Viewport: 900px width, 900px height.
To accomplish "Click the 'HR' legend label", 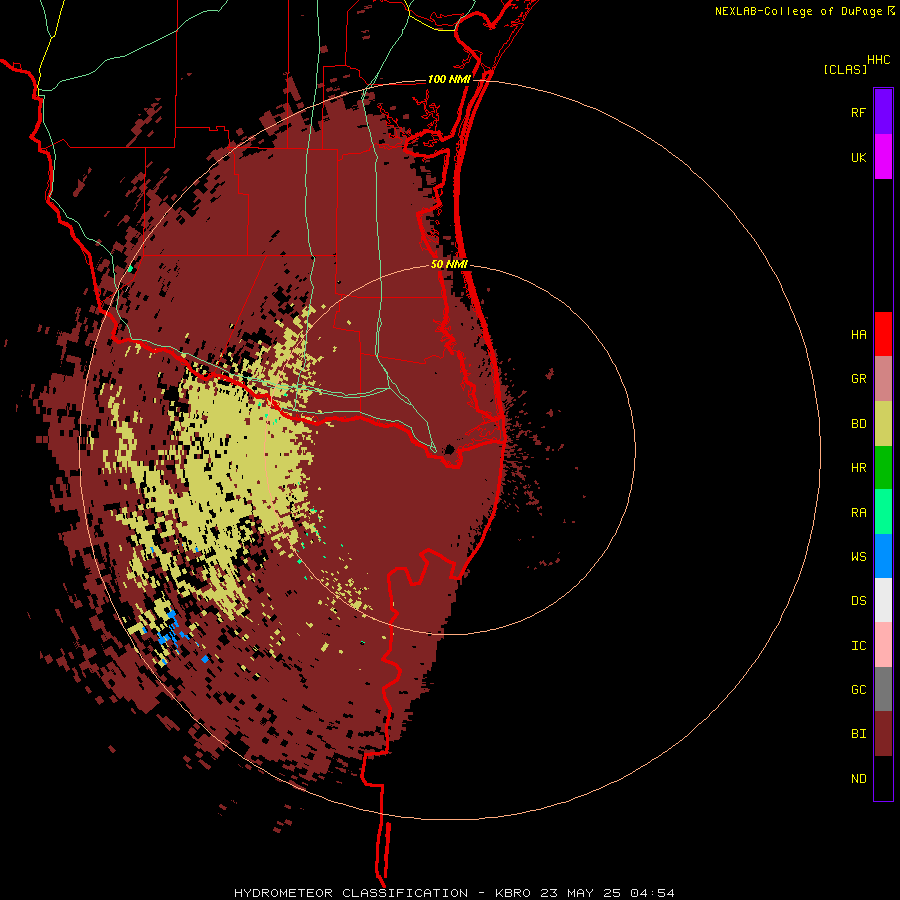I will (858, 468).
